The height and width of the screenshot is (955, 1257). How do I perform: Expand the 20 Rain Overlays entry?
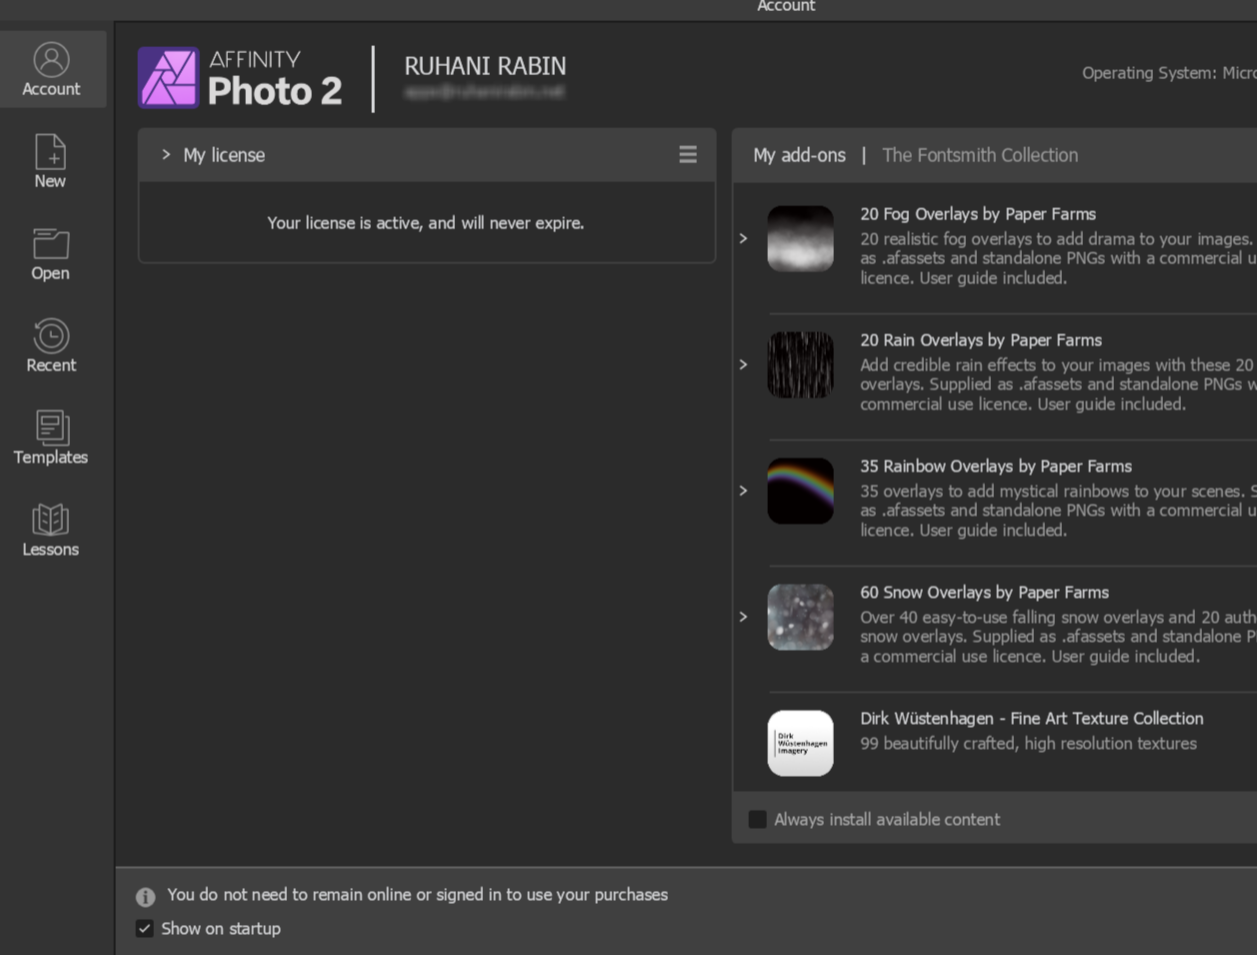pos(743,365)
